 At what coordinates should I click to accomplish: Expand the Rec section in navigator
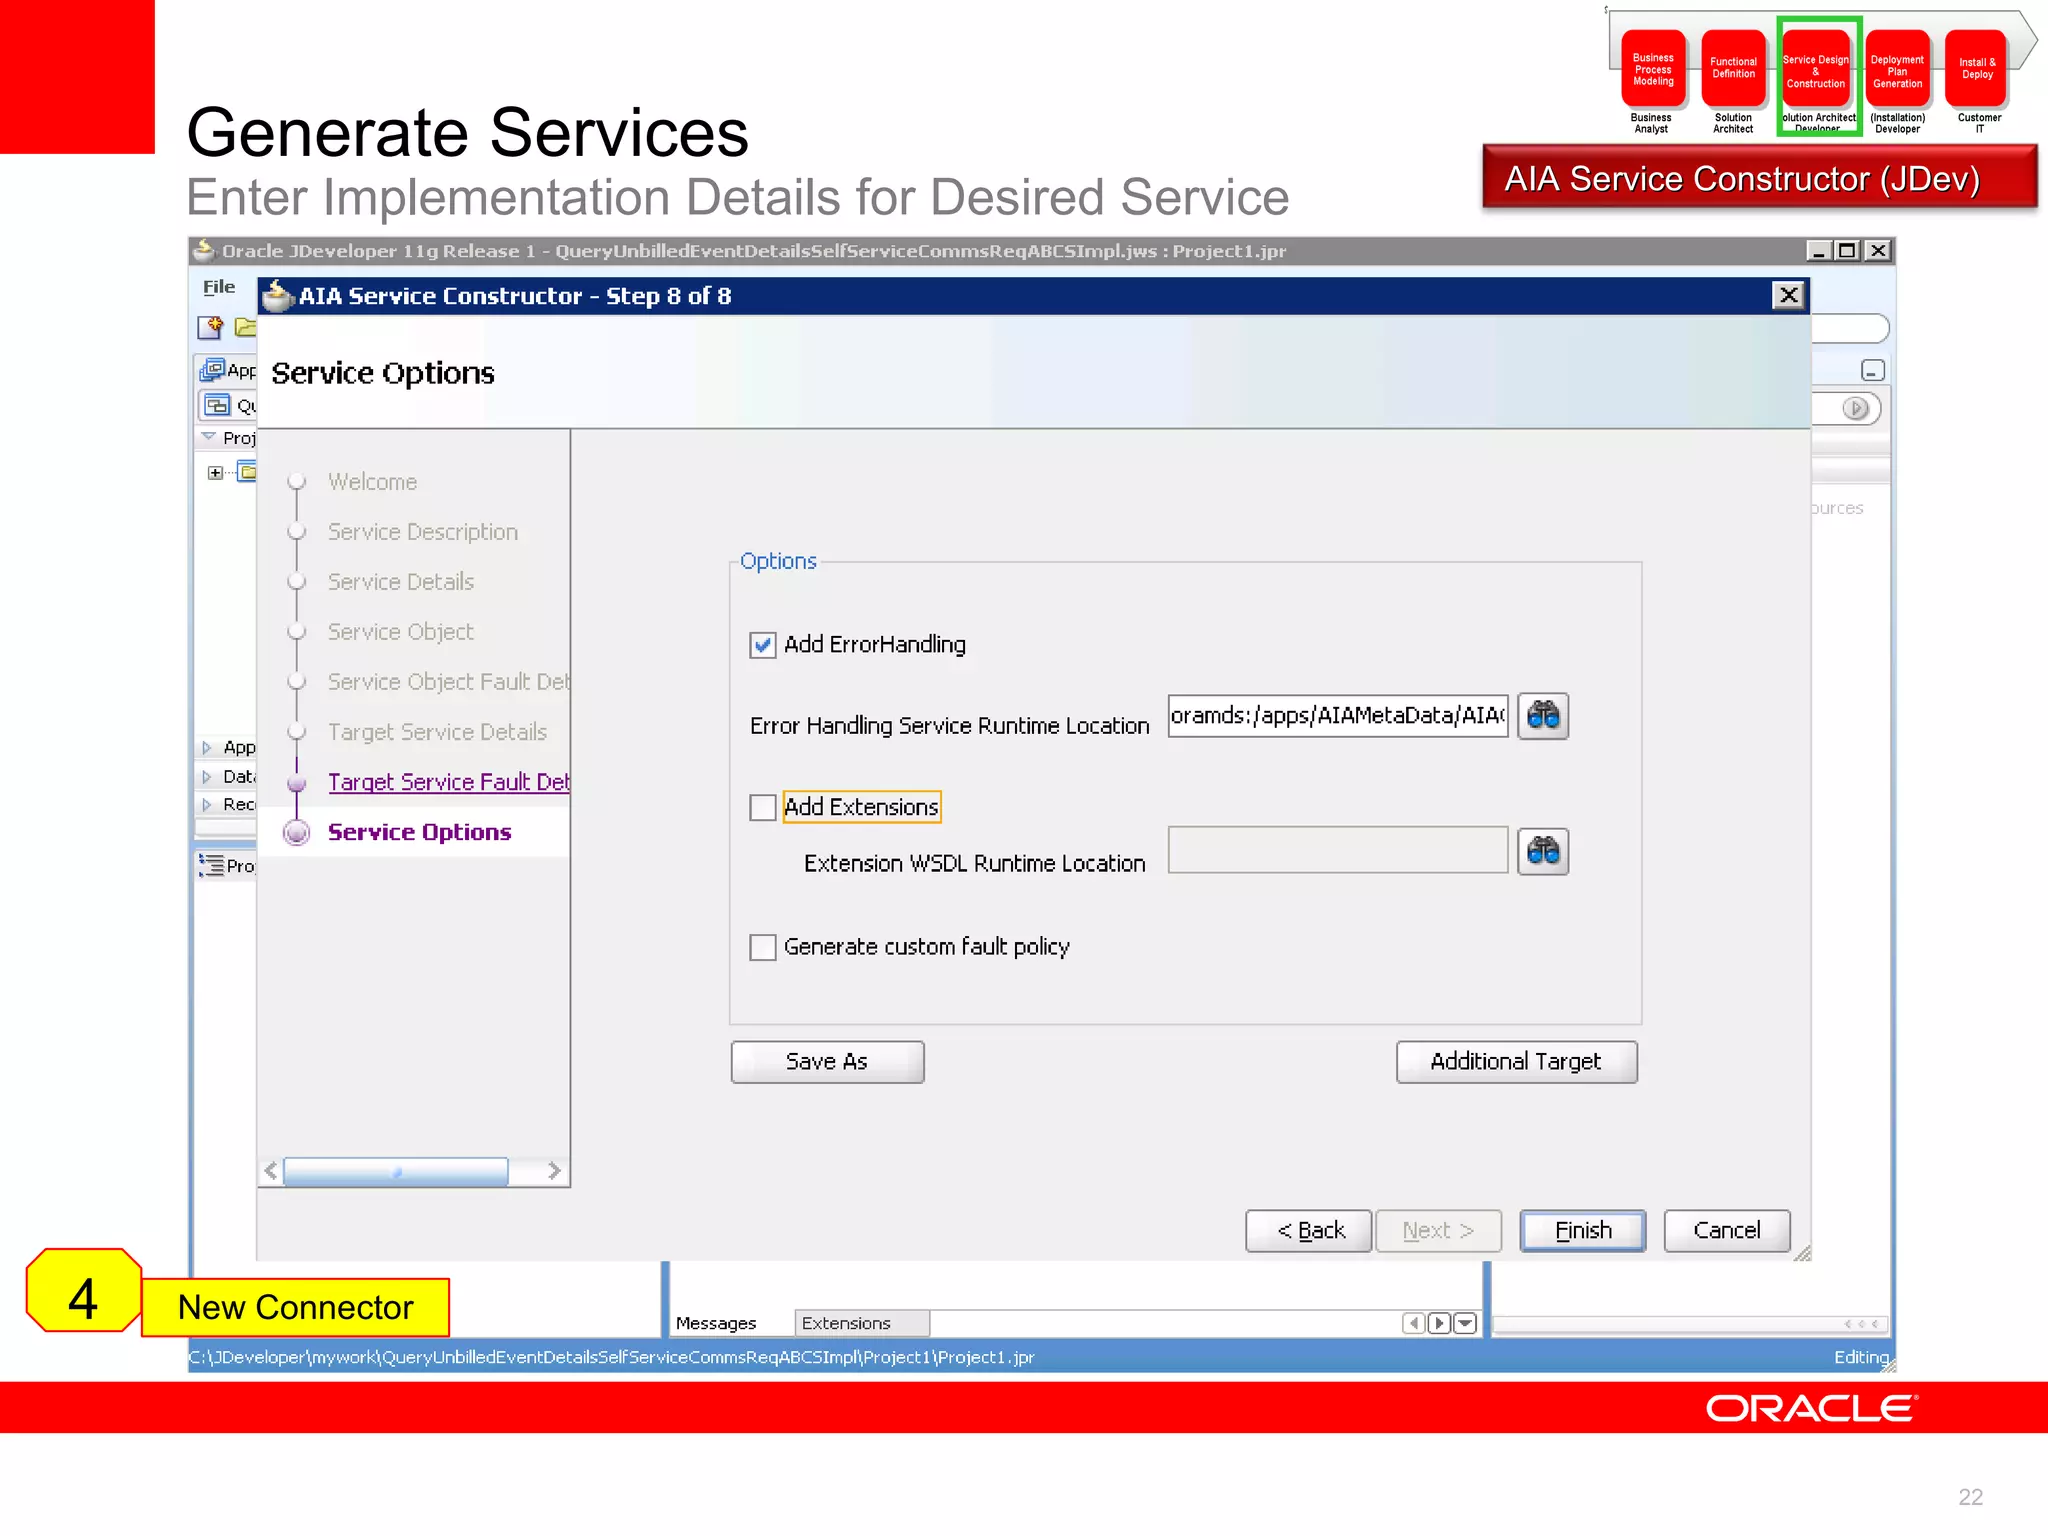[x=207, y=804]
